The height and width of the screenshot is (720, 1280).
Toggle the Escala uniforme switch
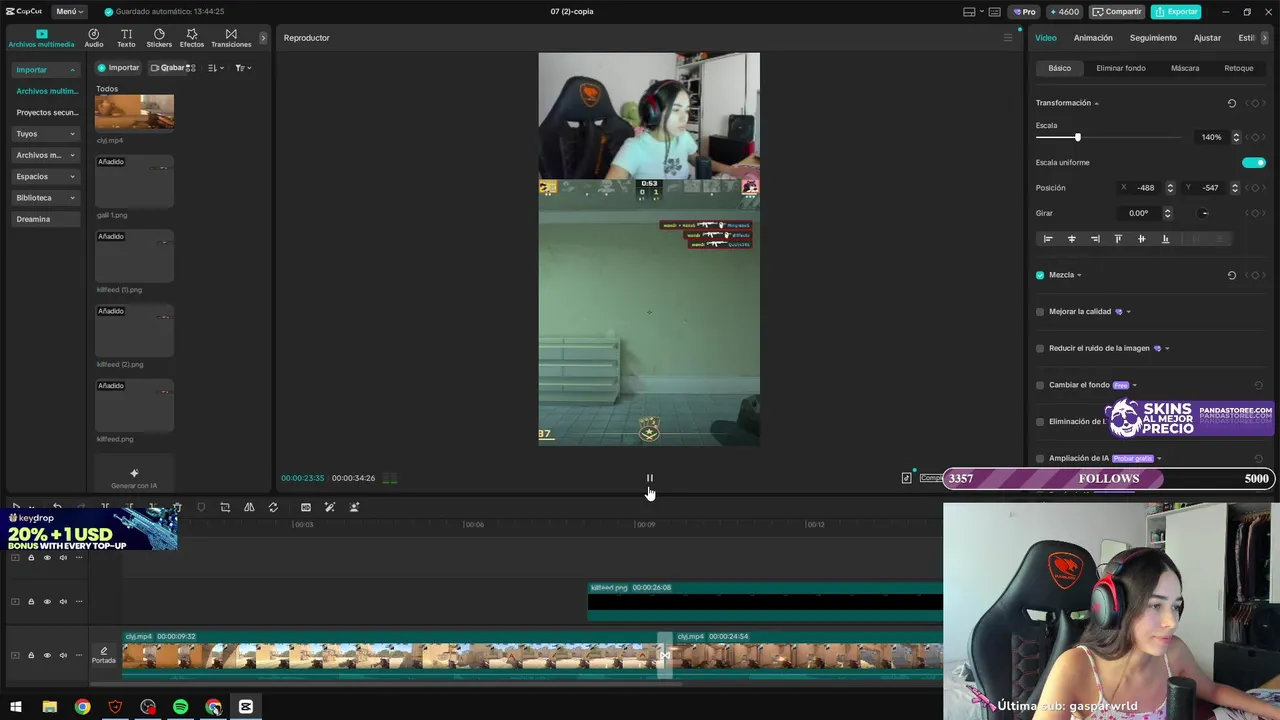click(1253, 162)
